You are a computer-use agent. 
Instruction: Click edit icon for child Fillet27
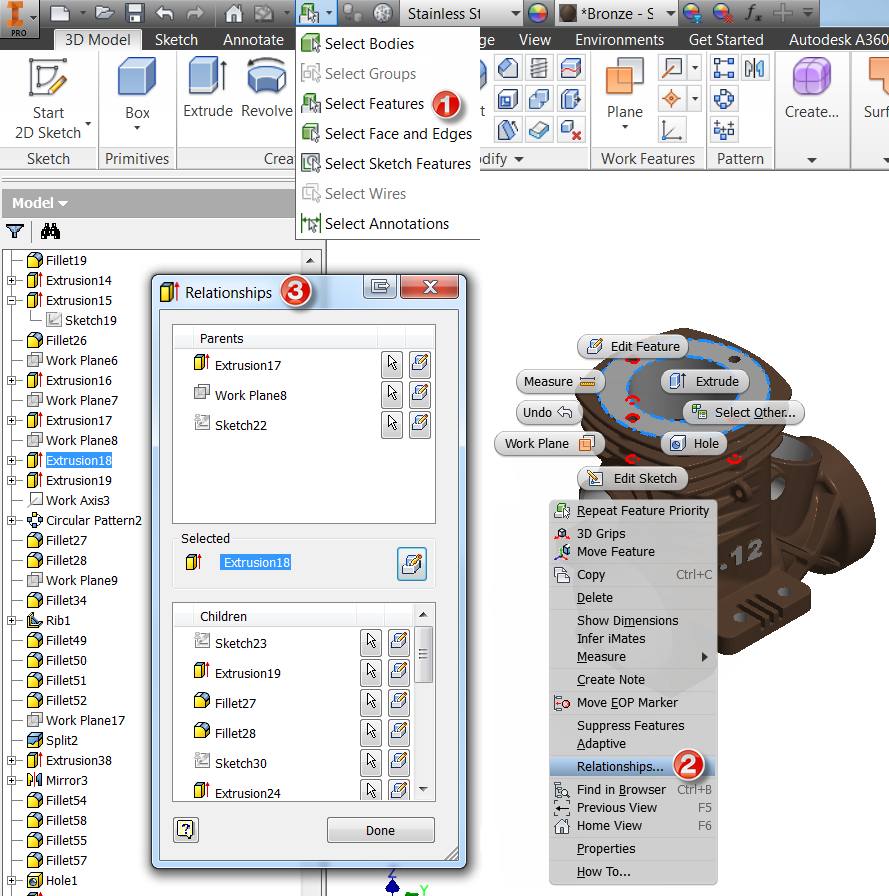(399, 702)
